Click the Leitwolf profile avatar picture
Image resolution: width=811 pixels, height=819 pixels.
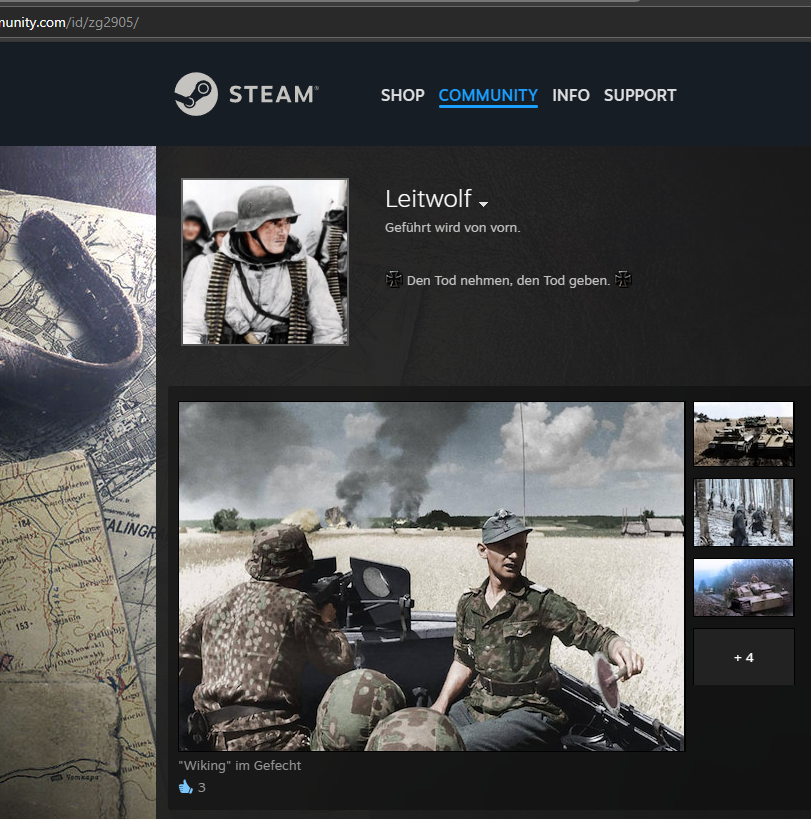pos(265,262)
